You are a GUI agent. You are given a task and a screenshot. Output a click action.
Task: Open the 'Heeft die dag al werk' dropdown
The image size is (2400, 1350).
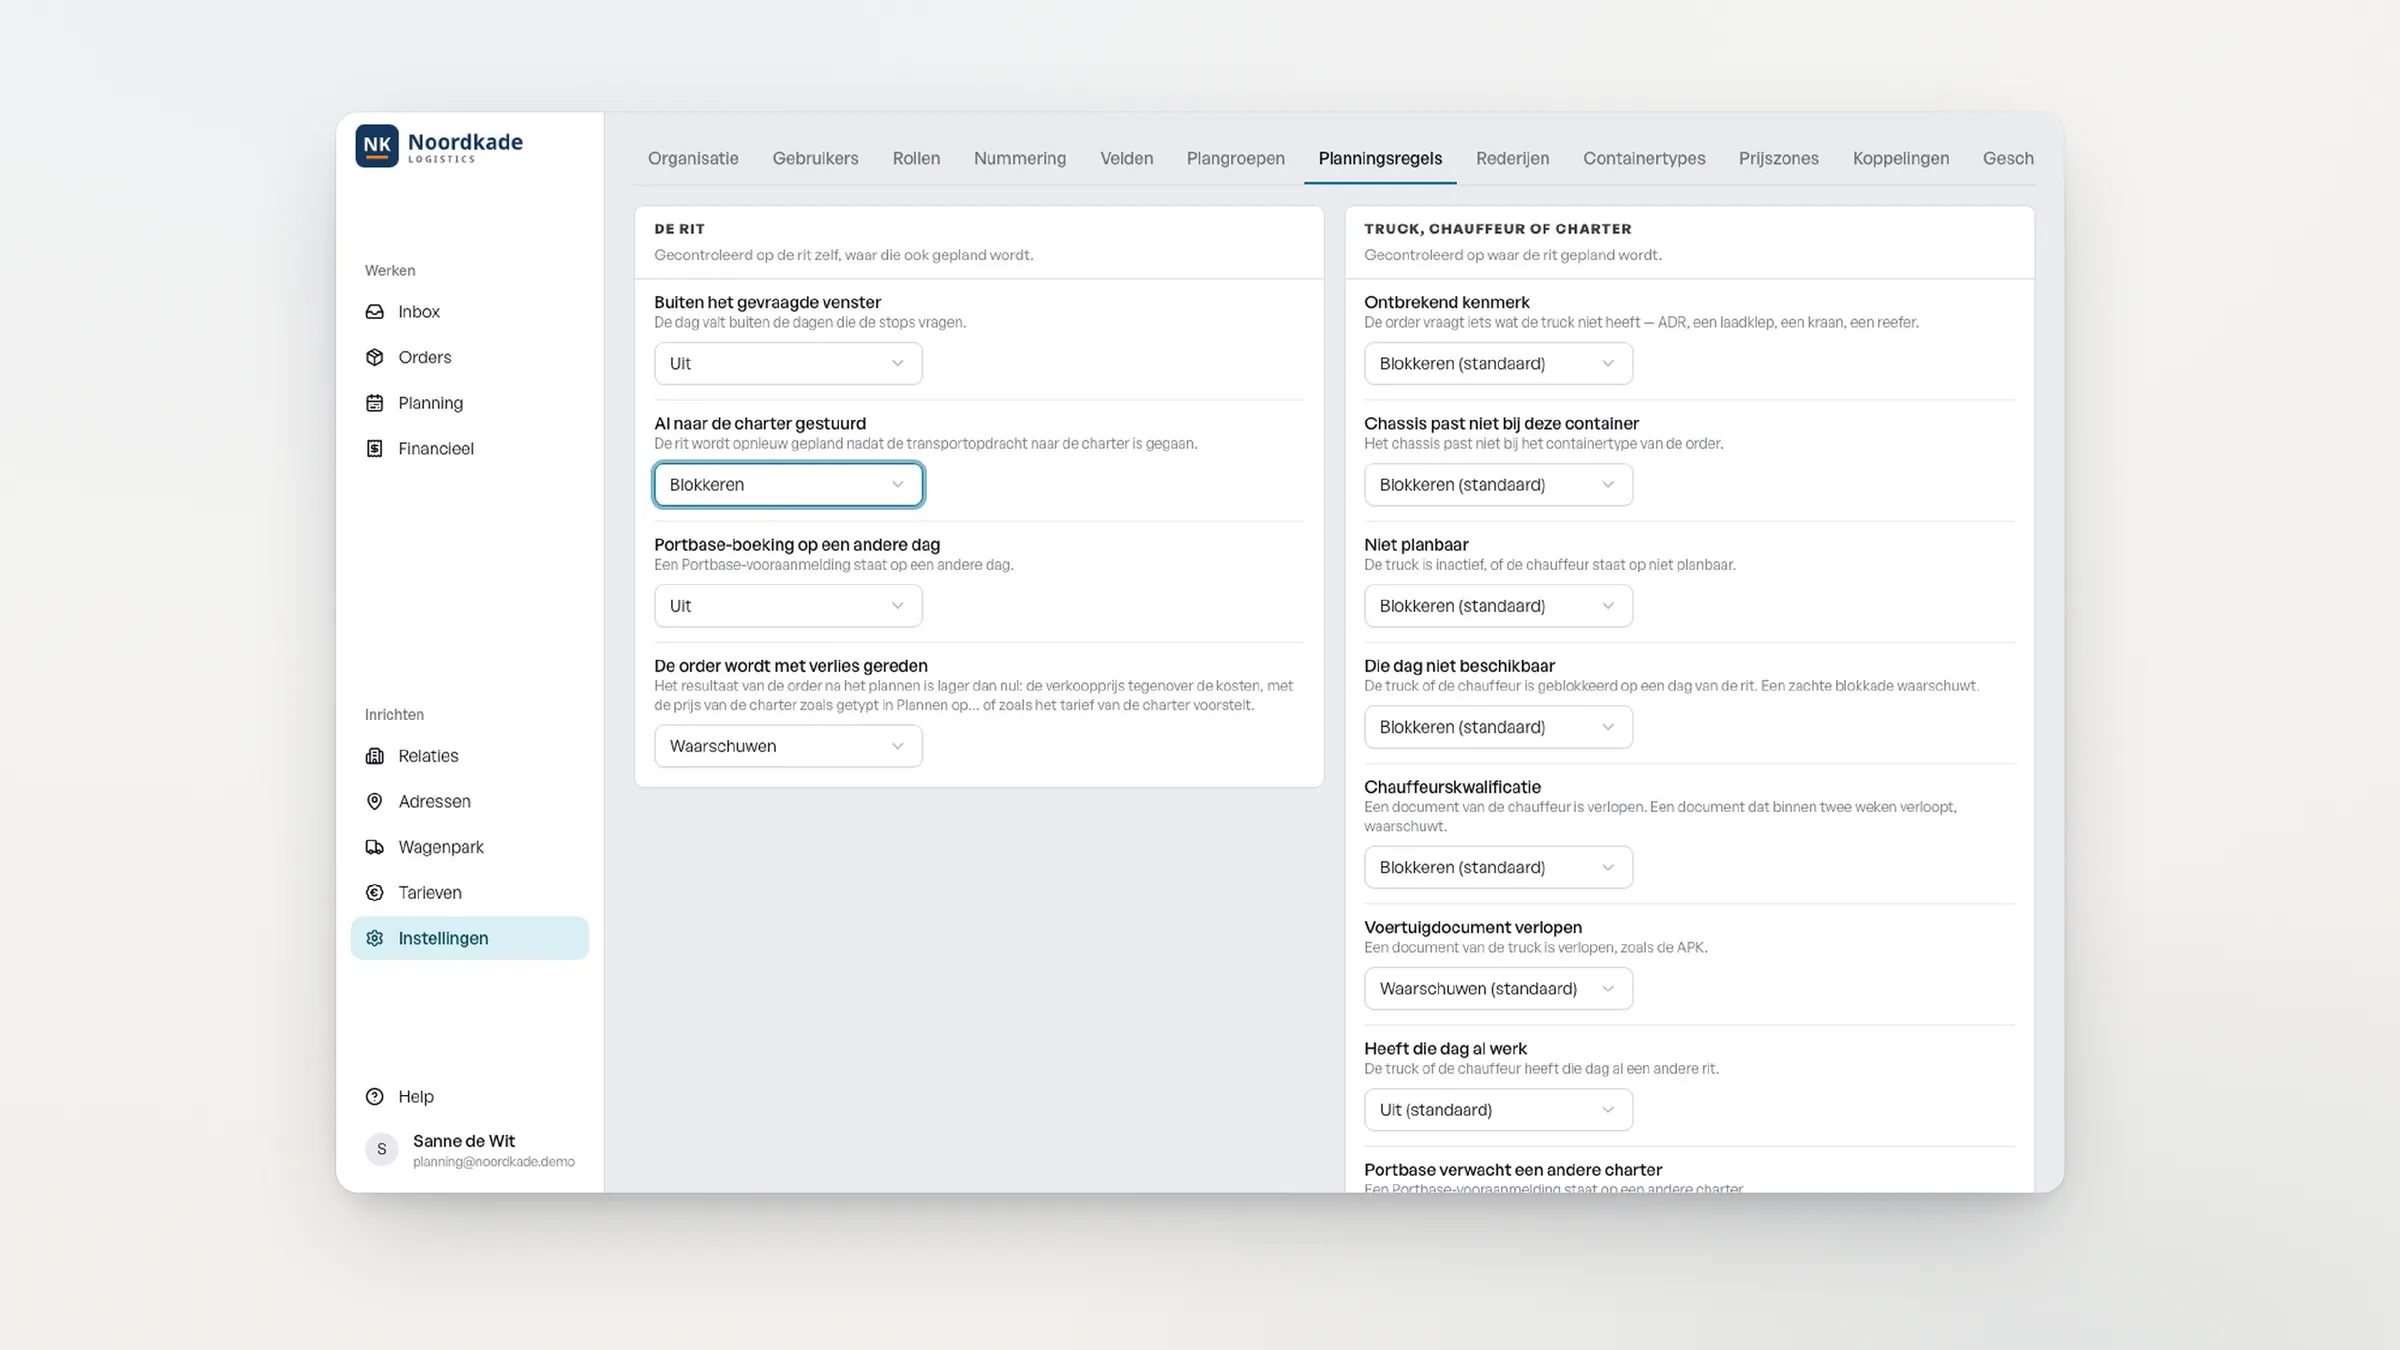tap(1498, 1110)
